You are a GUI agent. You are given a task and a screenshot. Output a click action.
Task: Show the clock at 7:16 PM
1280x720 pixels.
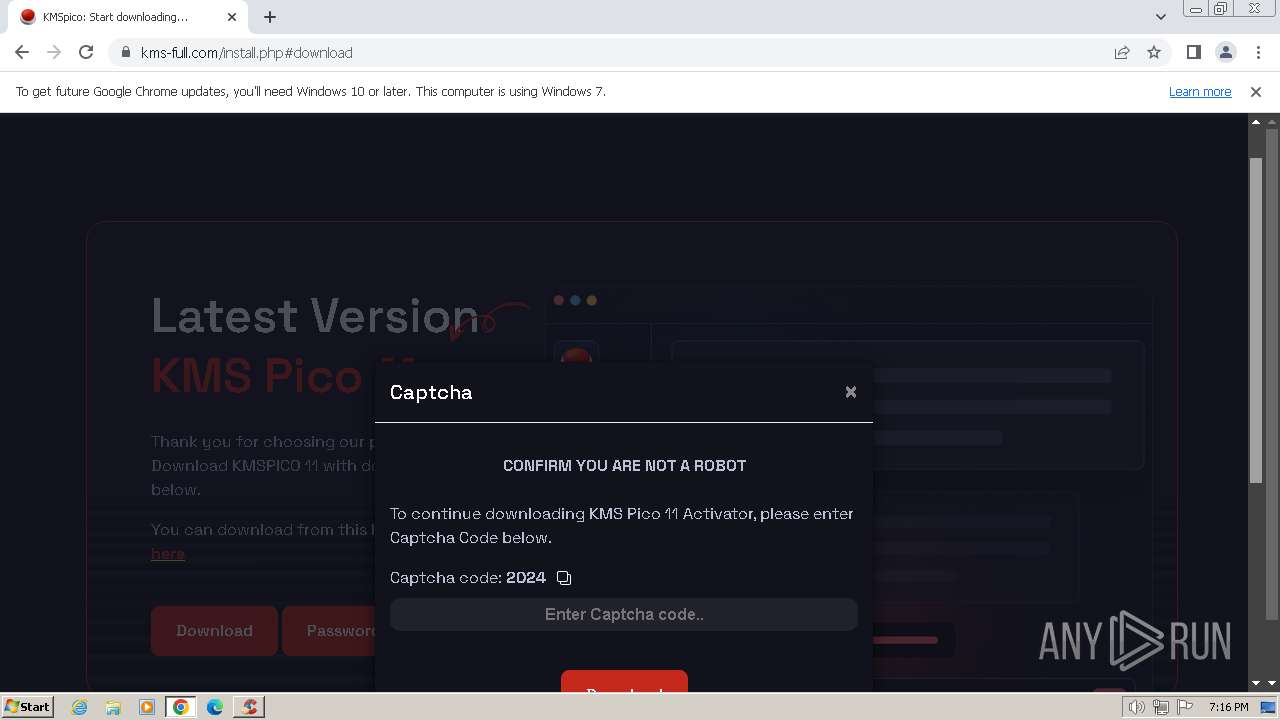click(x=1228, y=707)
